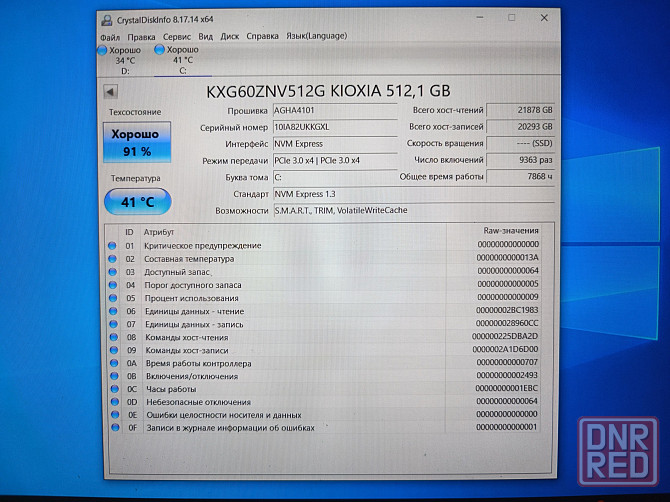The width and height of the screenshot is (670, 502).
Task: Click the Интерфейс field NVM Express
Action: pyautogui.click(x=335, y=144)
